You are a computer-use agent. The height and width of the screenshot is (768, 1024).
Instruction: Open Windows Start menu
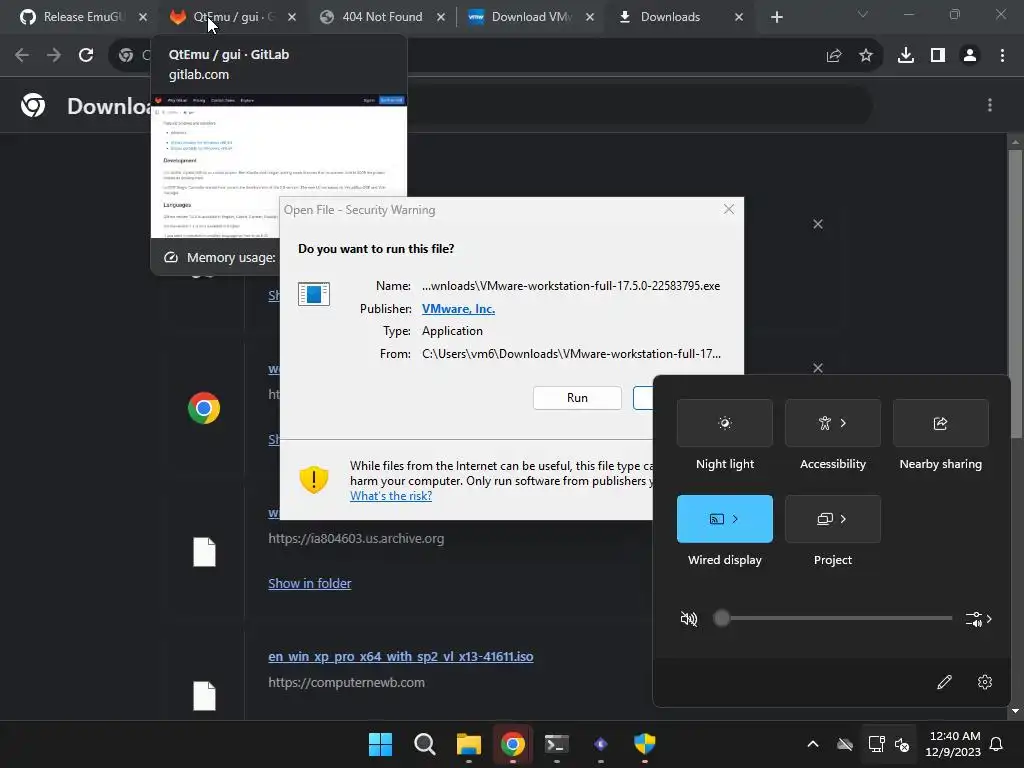pyautogui.click(x=380, y=744)
